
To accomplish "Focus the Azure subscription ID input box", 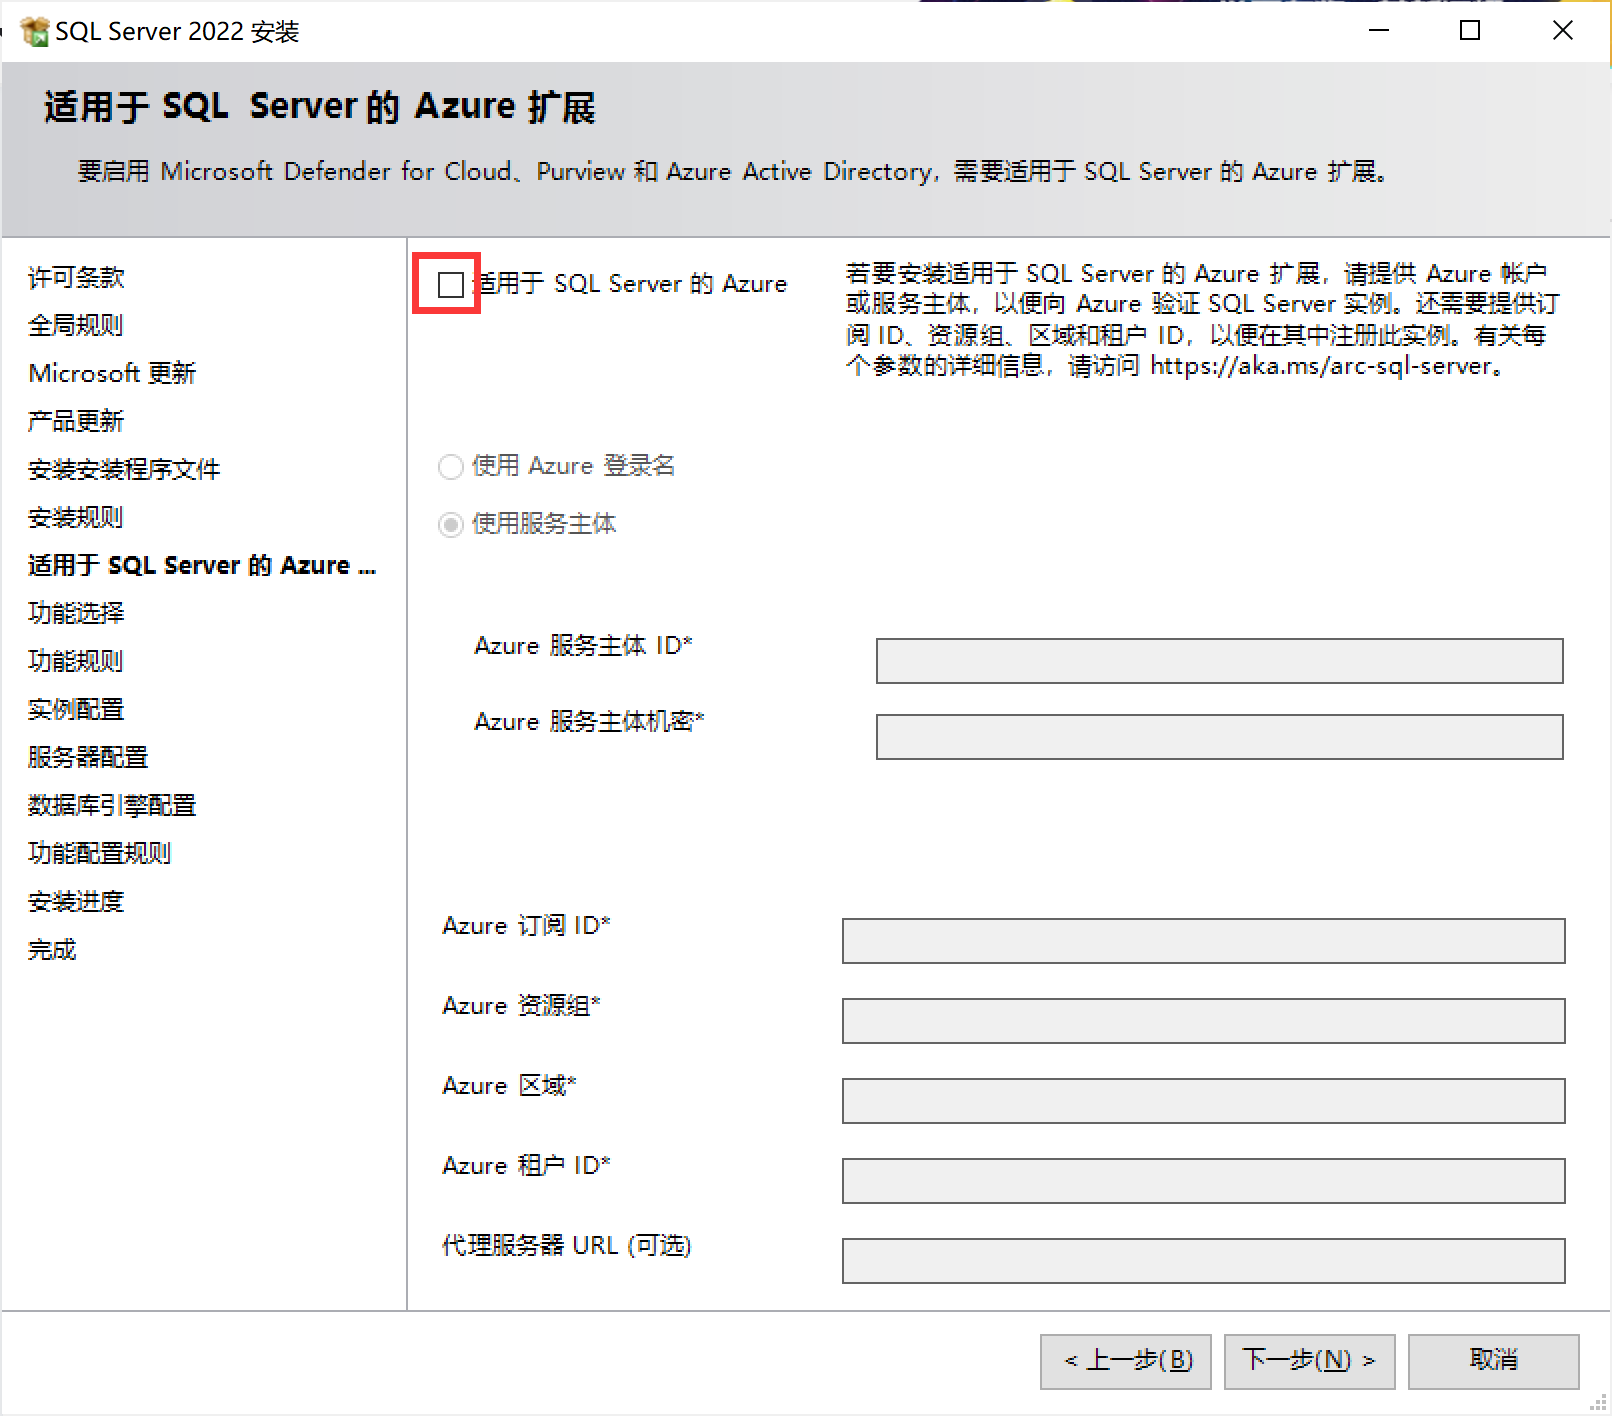I will pos(1202,941).
